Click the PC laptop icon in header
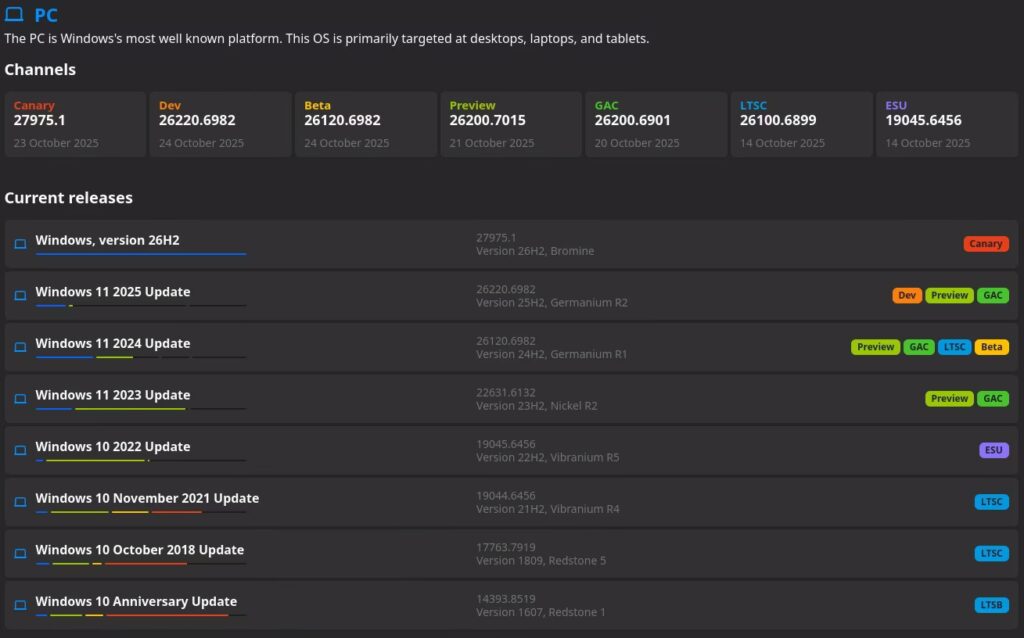The image size is (1024, 638). tap(14, 15)
